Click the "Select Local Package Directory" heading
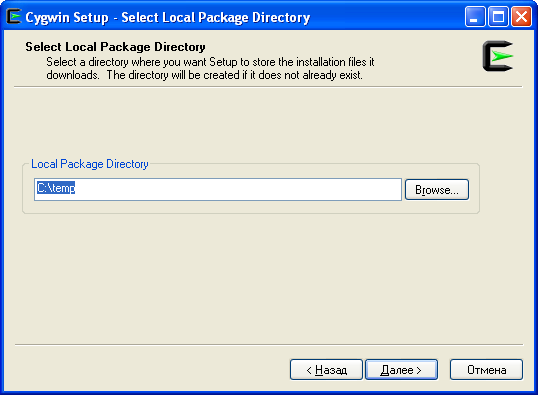Viewport: 538px width, 395px height. [115, 47]
